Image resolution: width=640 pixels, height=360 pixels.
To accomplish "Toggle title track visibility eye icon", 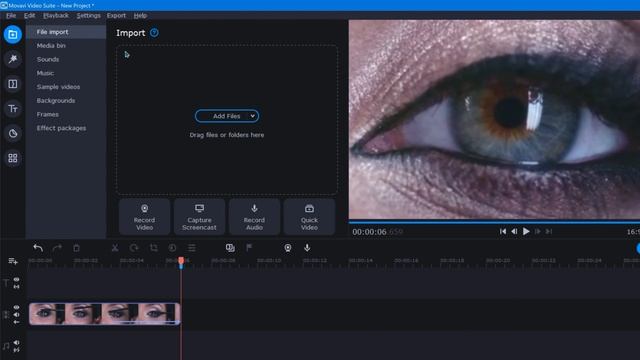I will [x=16, y=280].
